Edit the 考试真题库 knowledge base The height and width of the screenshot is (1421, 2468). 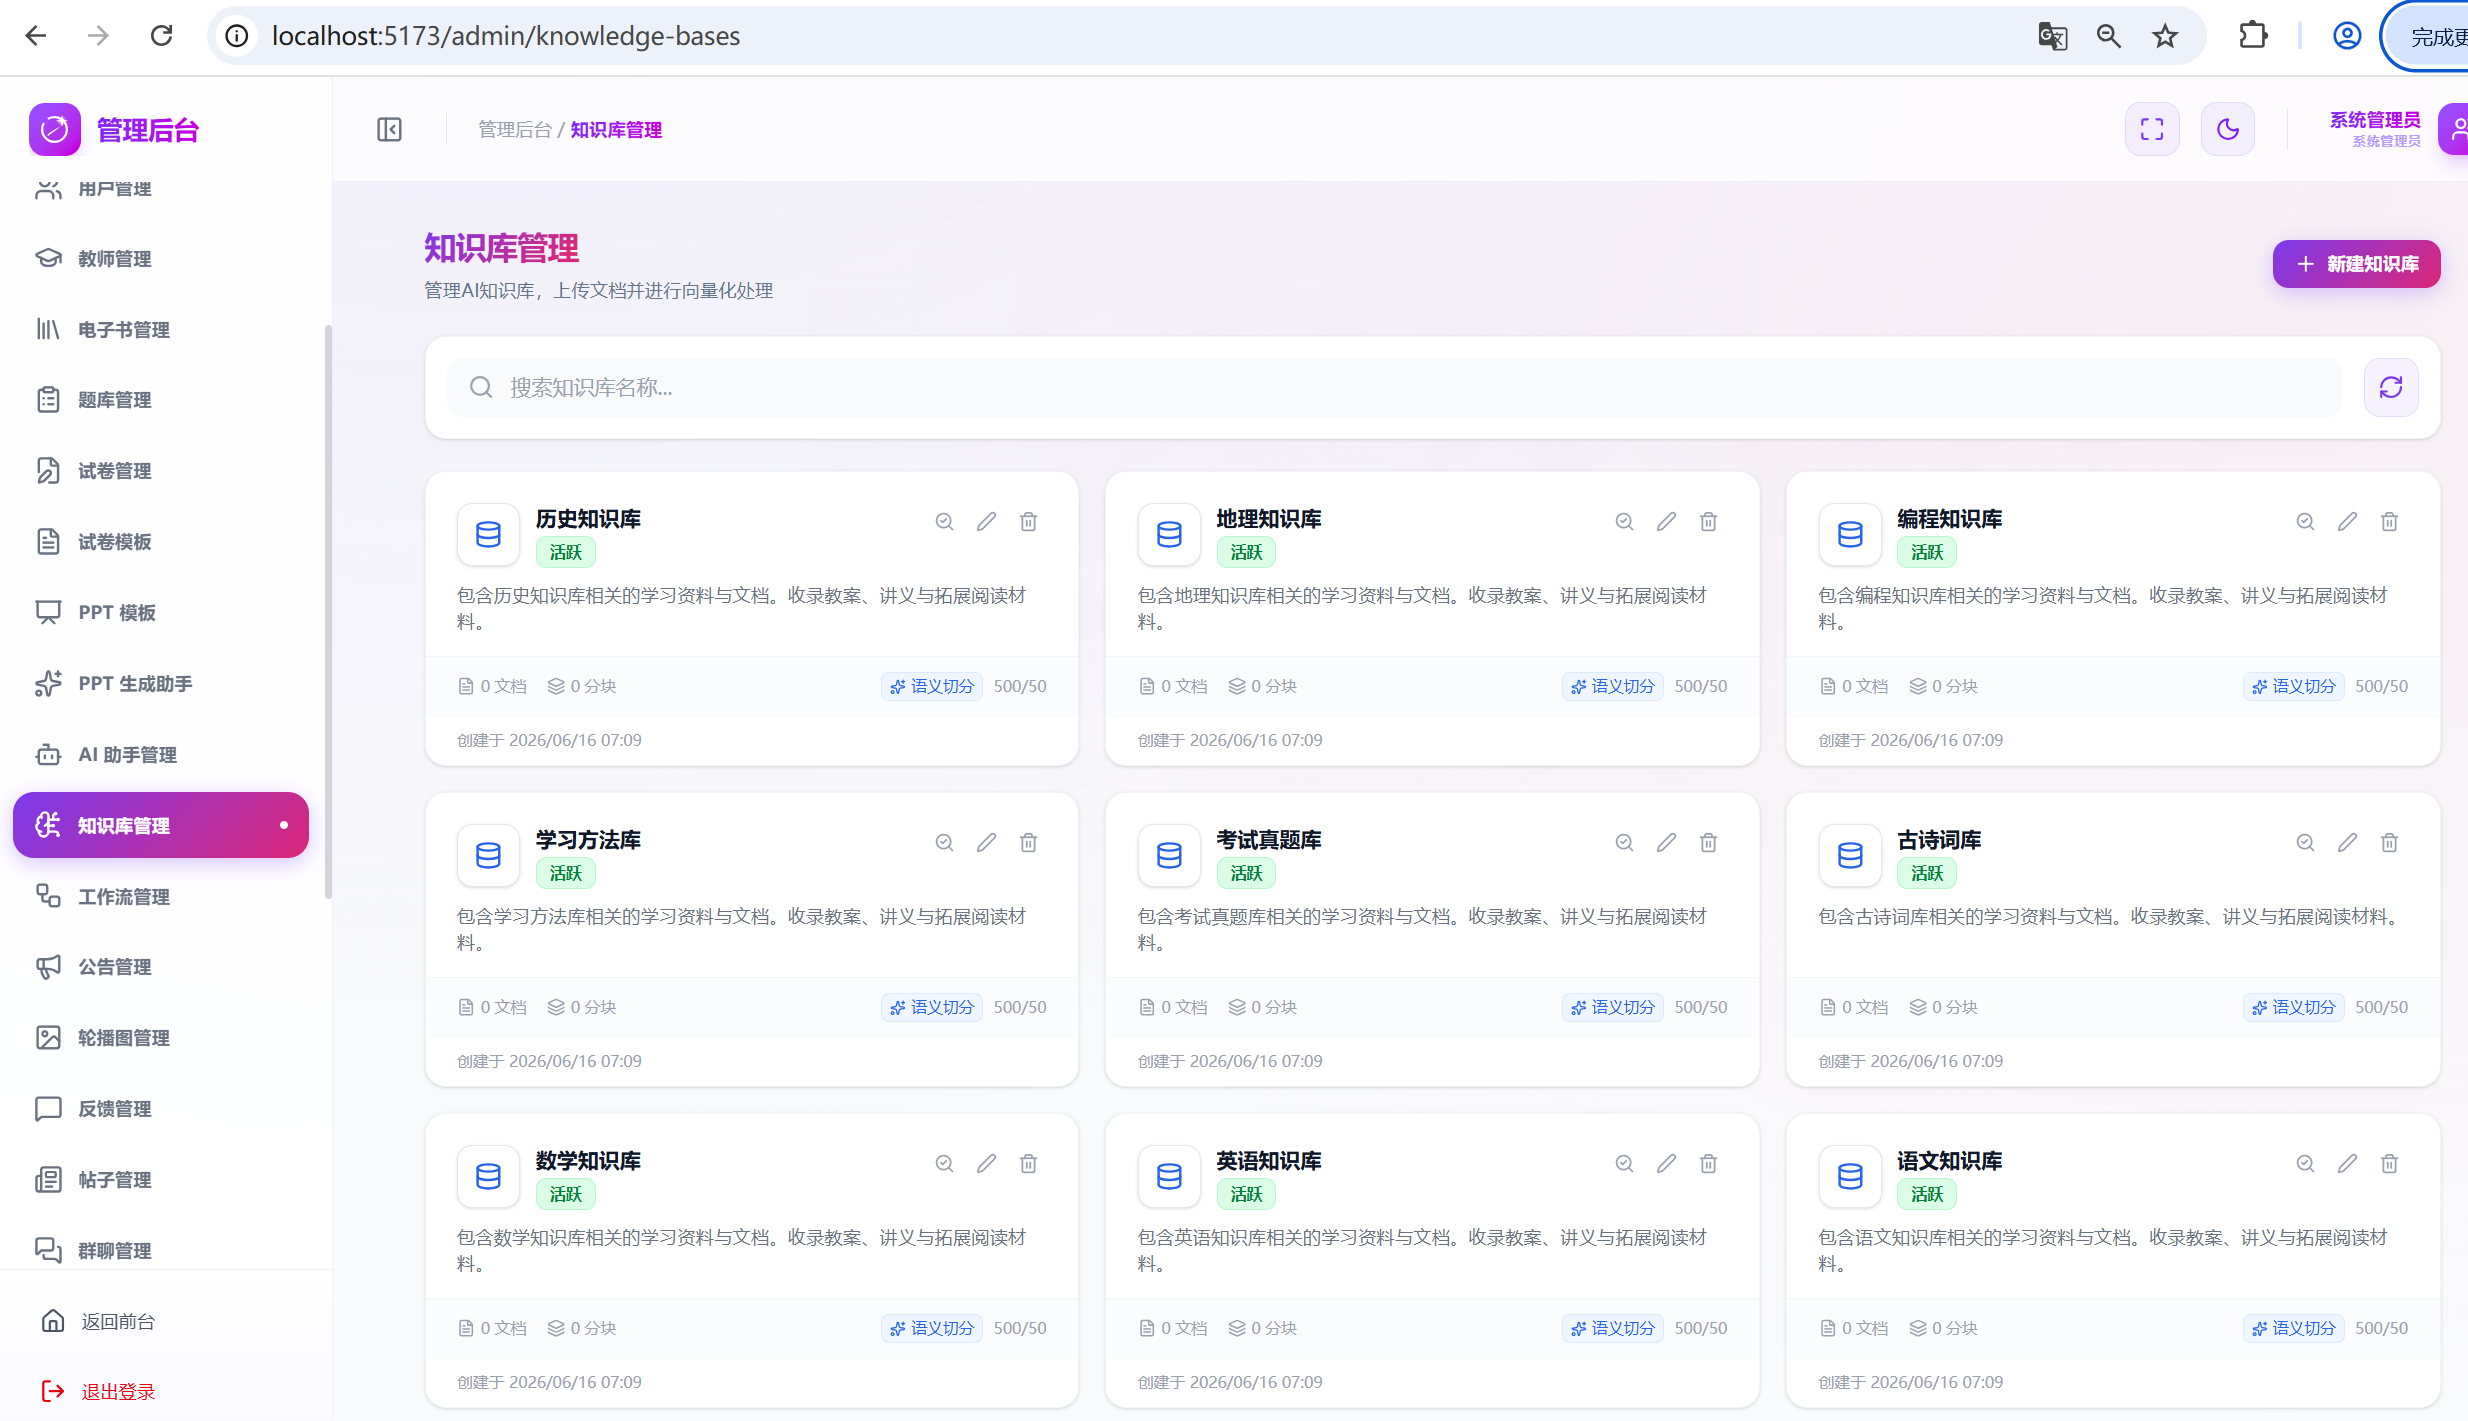(x=1666, y=842)
